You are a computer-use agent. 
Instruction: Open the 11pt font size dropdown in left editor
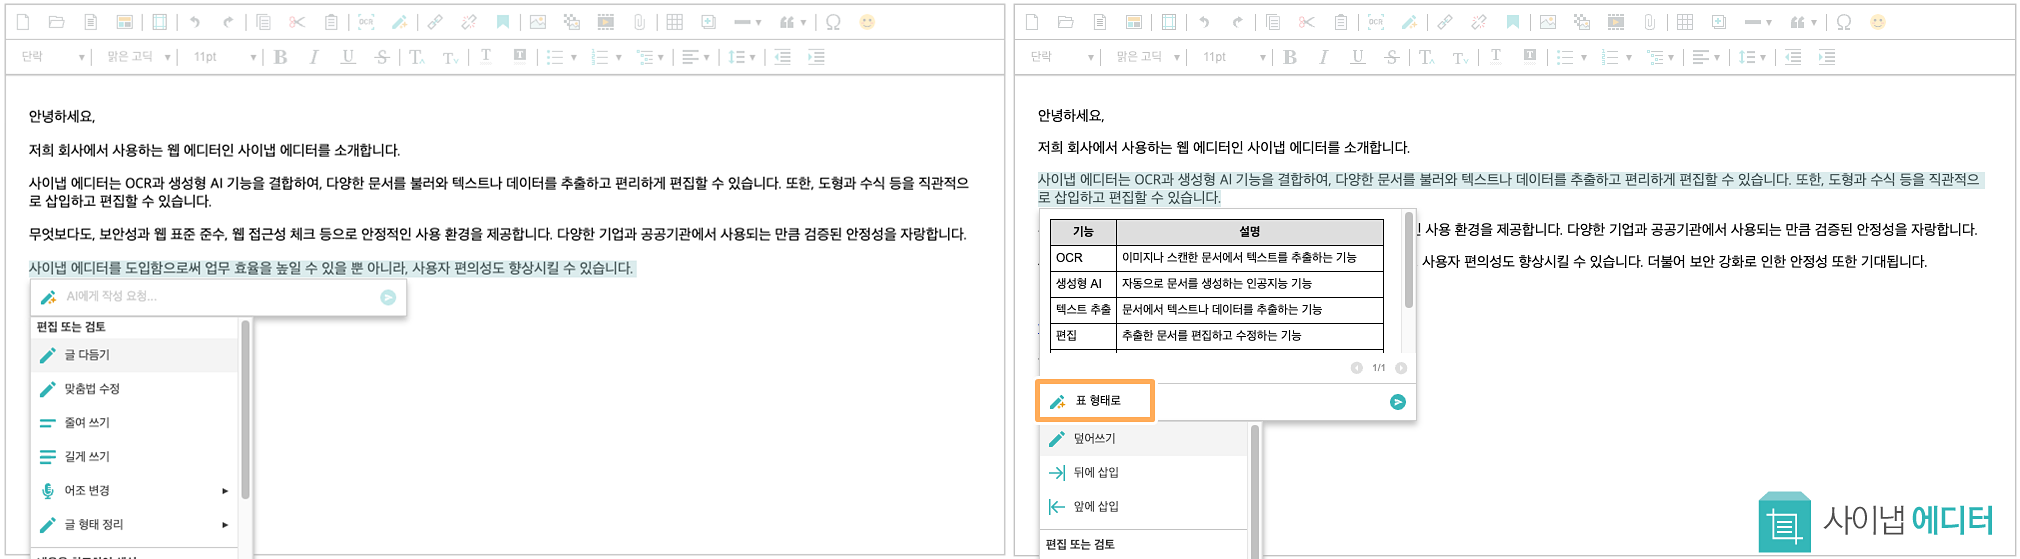click(x=224, y=57)
